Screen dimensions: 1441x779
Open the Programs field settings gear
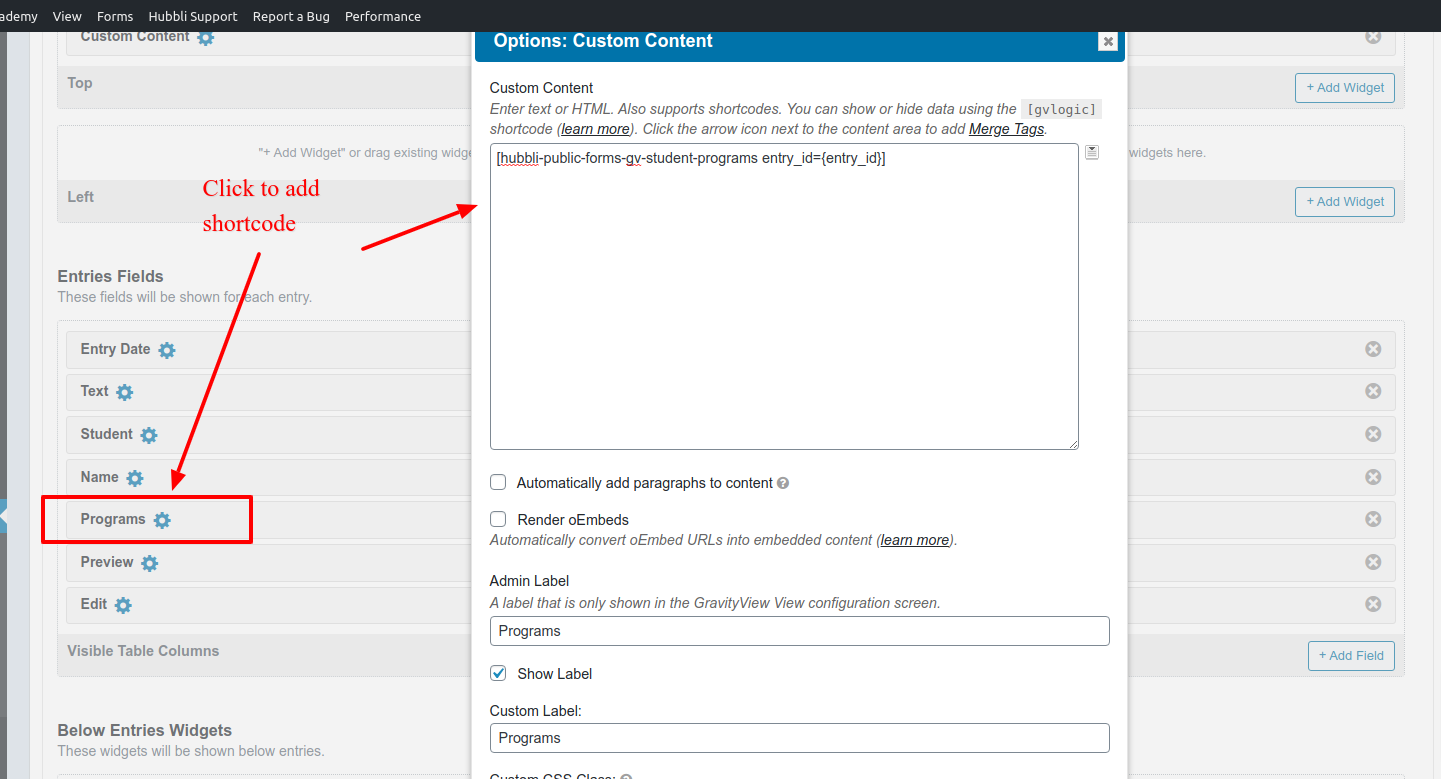[x=162, y=520]
